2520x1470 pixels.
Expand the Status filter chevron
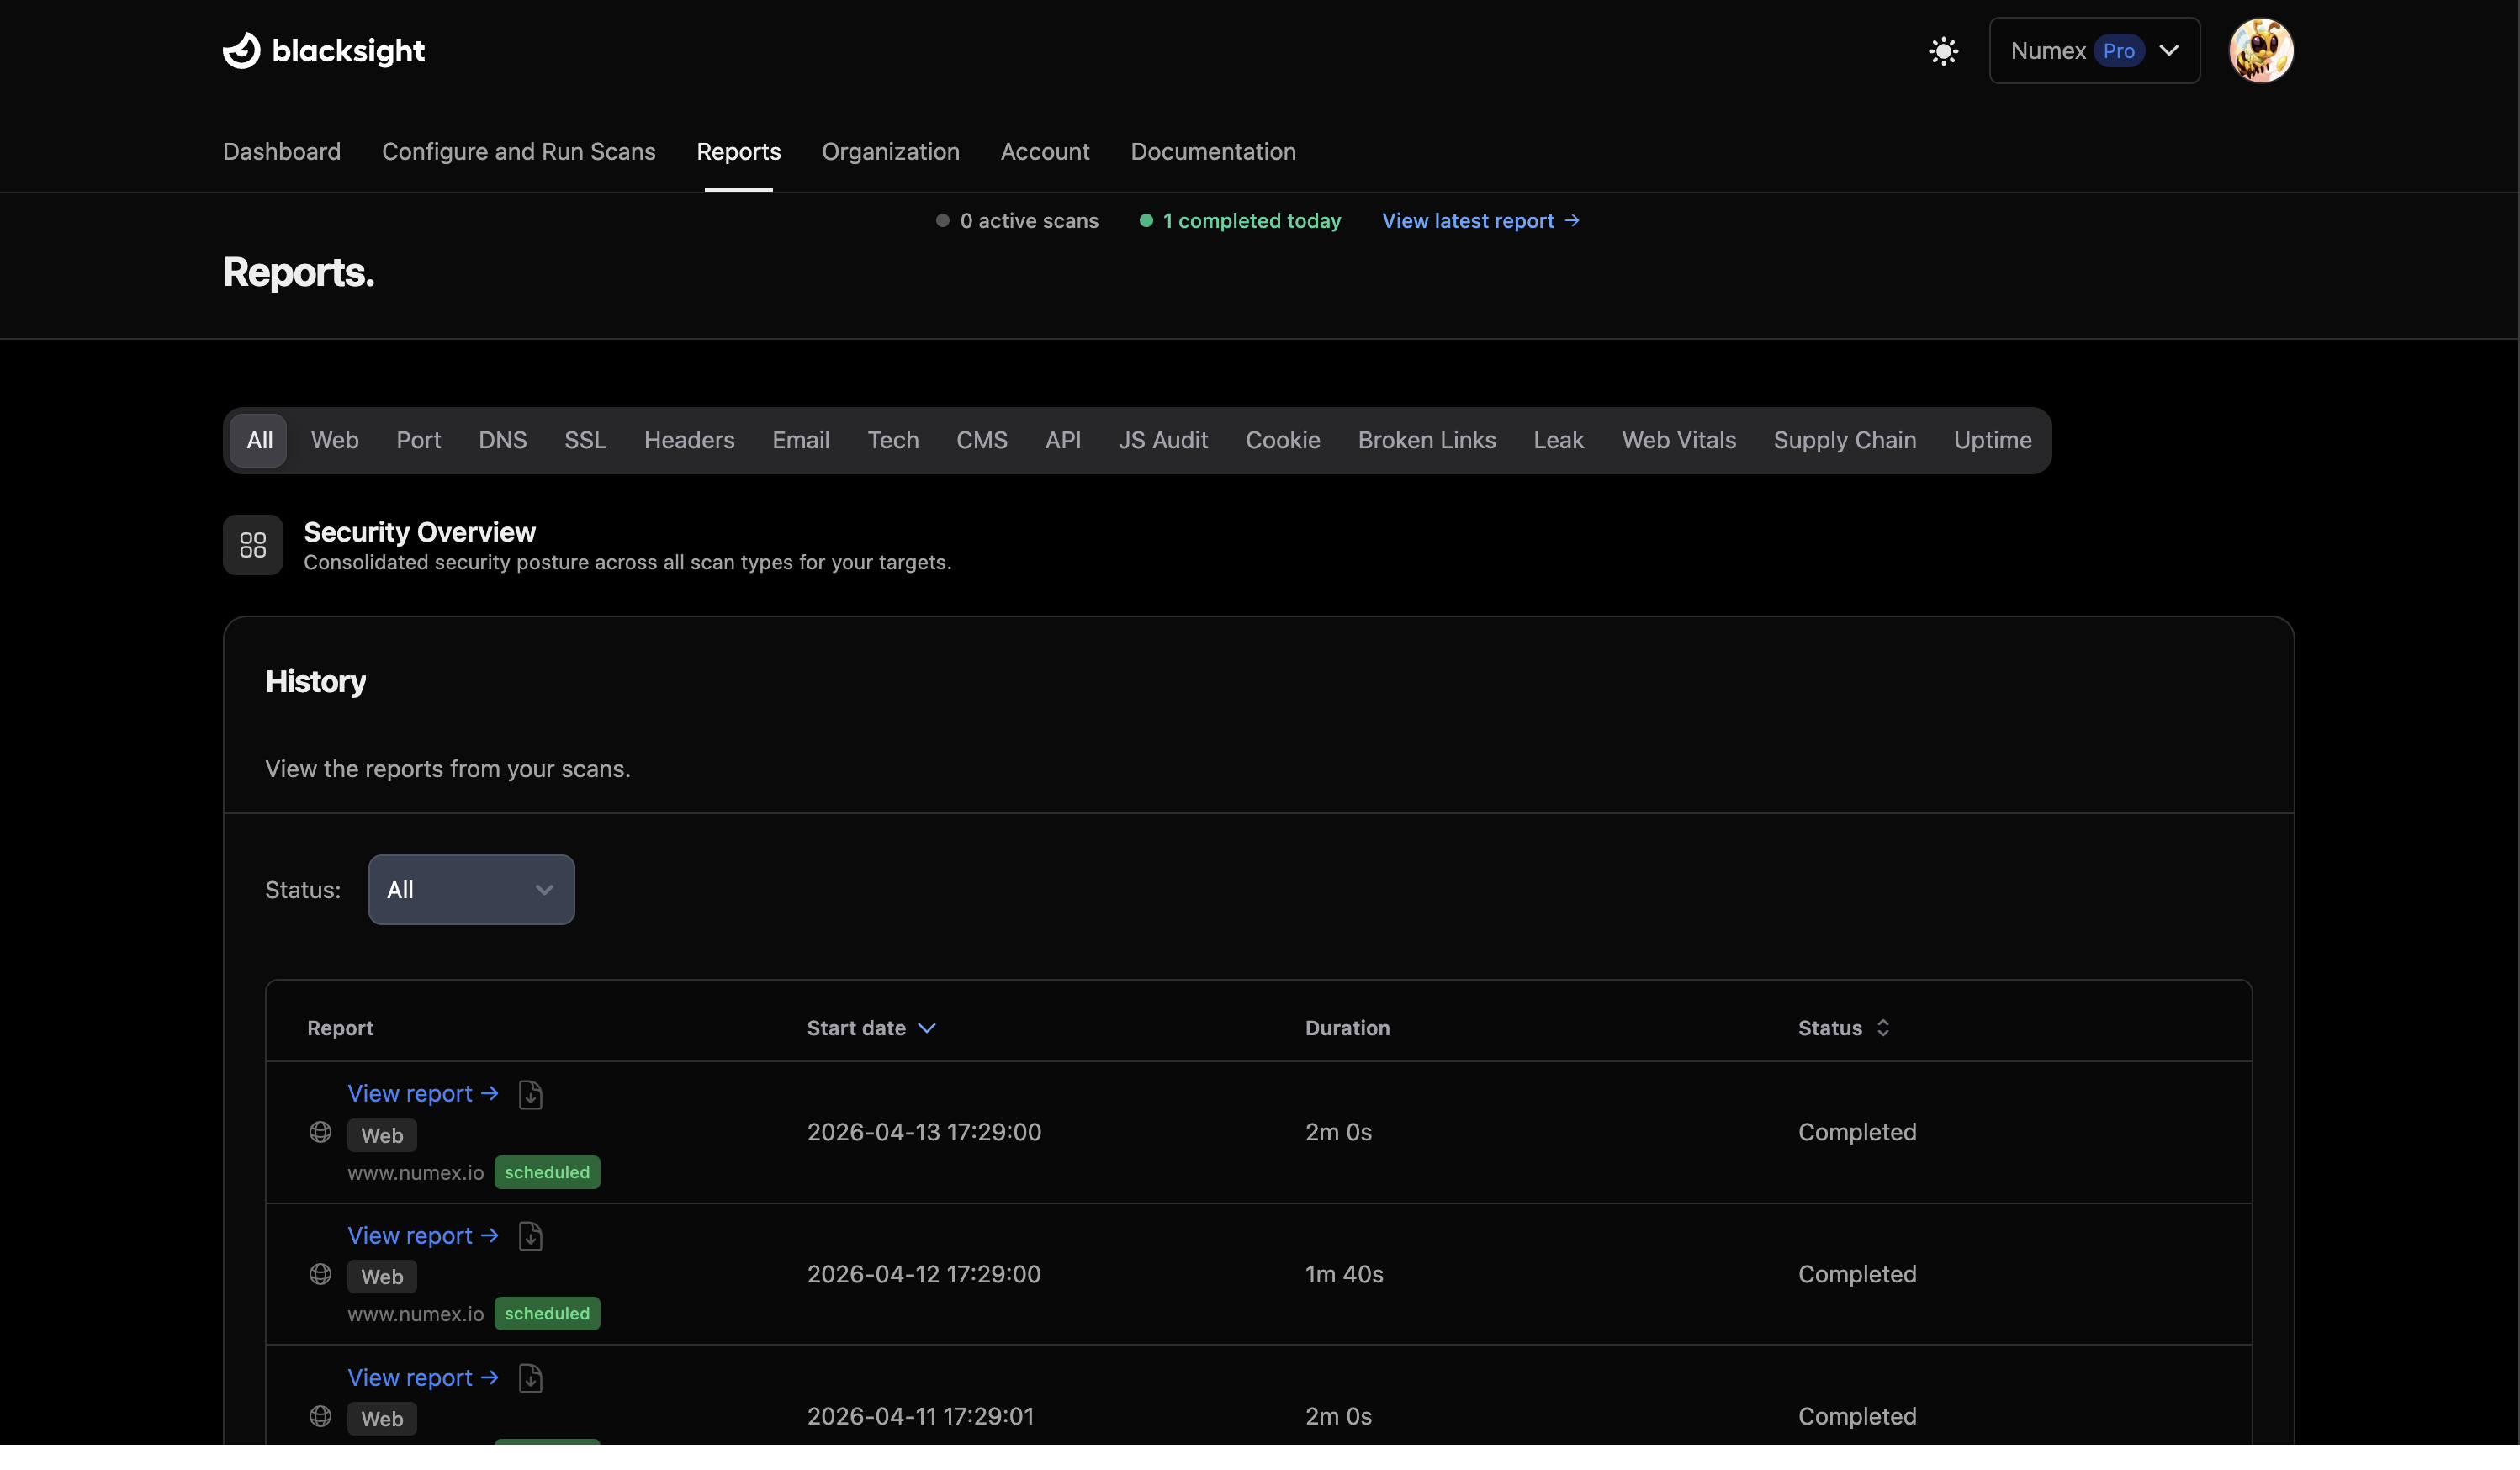[544, 889]
